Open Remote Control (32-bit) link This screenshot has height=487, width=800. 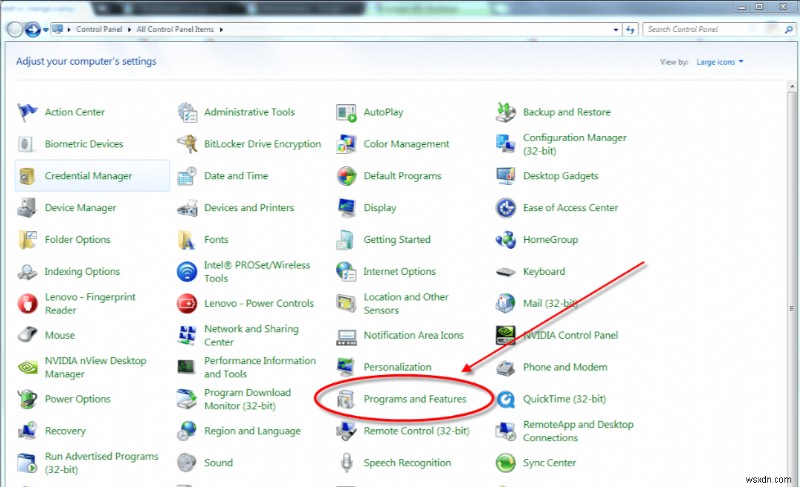pyautogui.click(x=416, y=431)
